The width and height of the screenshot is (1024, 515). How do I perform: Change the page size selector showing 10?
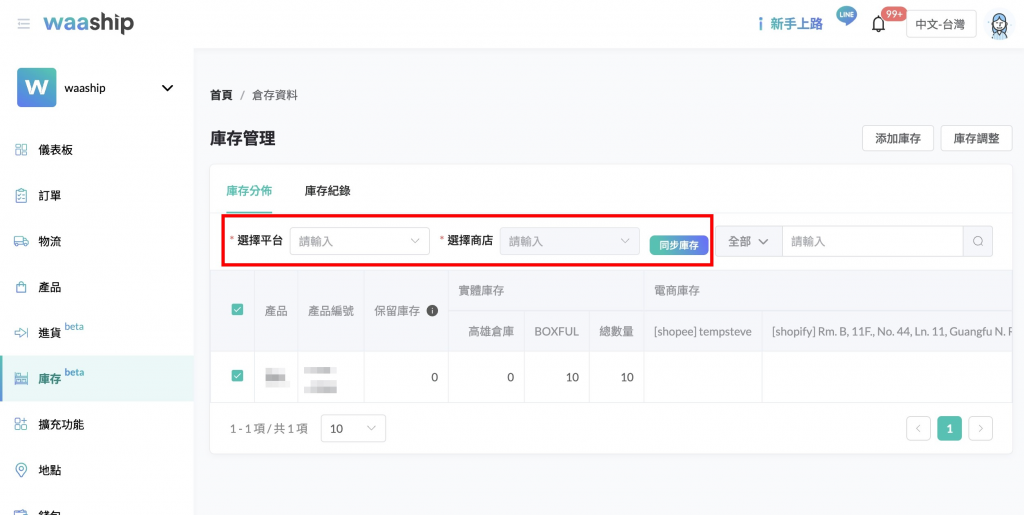click(353, 428)
